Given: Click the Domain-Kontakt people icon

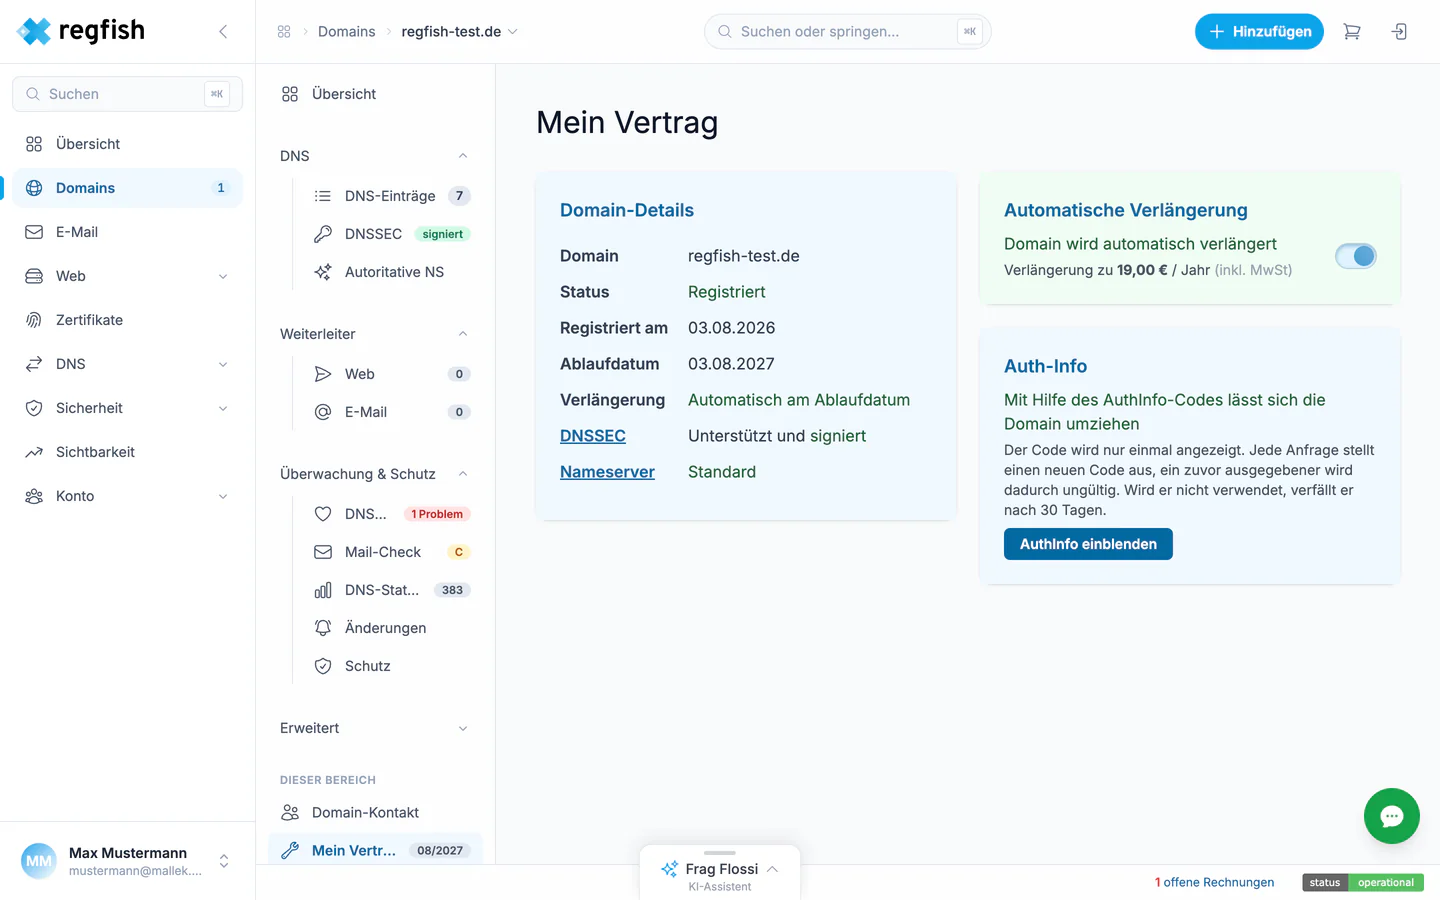Looking at the screenshot, I should (x=290, y=812).
